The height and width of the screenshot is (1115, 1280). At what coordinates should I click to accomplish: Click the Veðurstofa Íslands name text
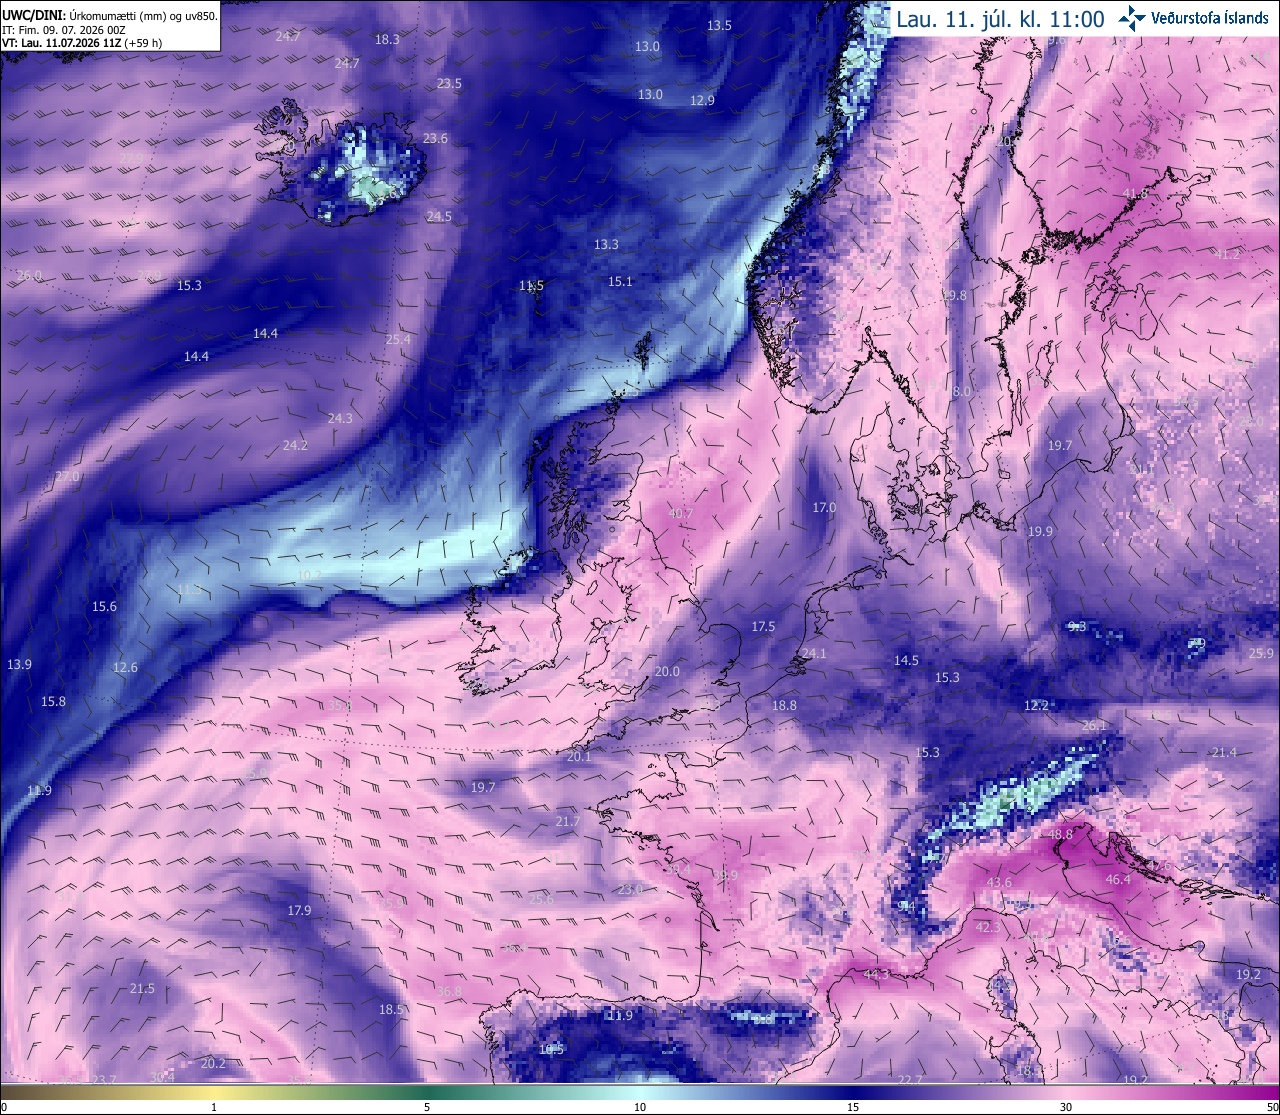coord(1210,18)
